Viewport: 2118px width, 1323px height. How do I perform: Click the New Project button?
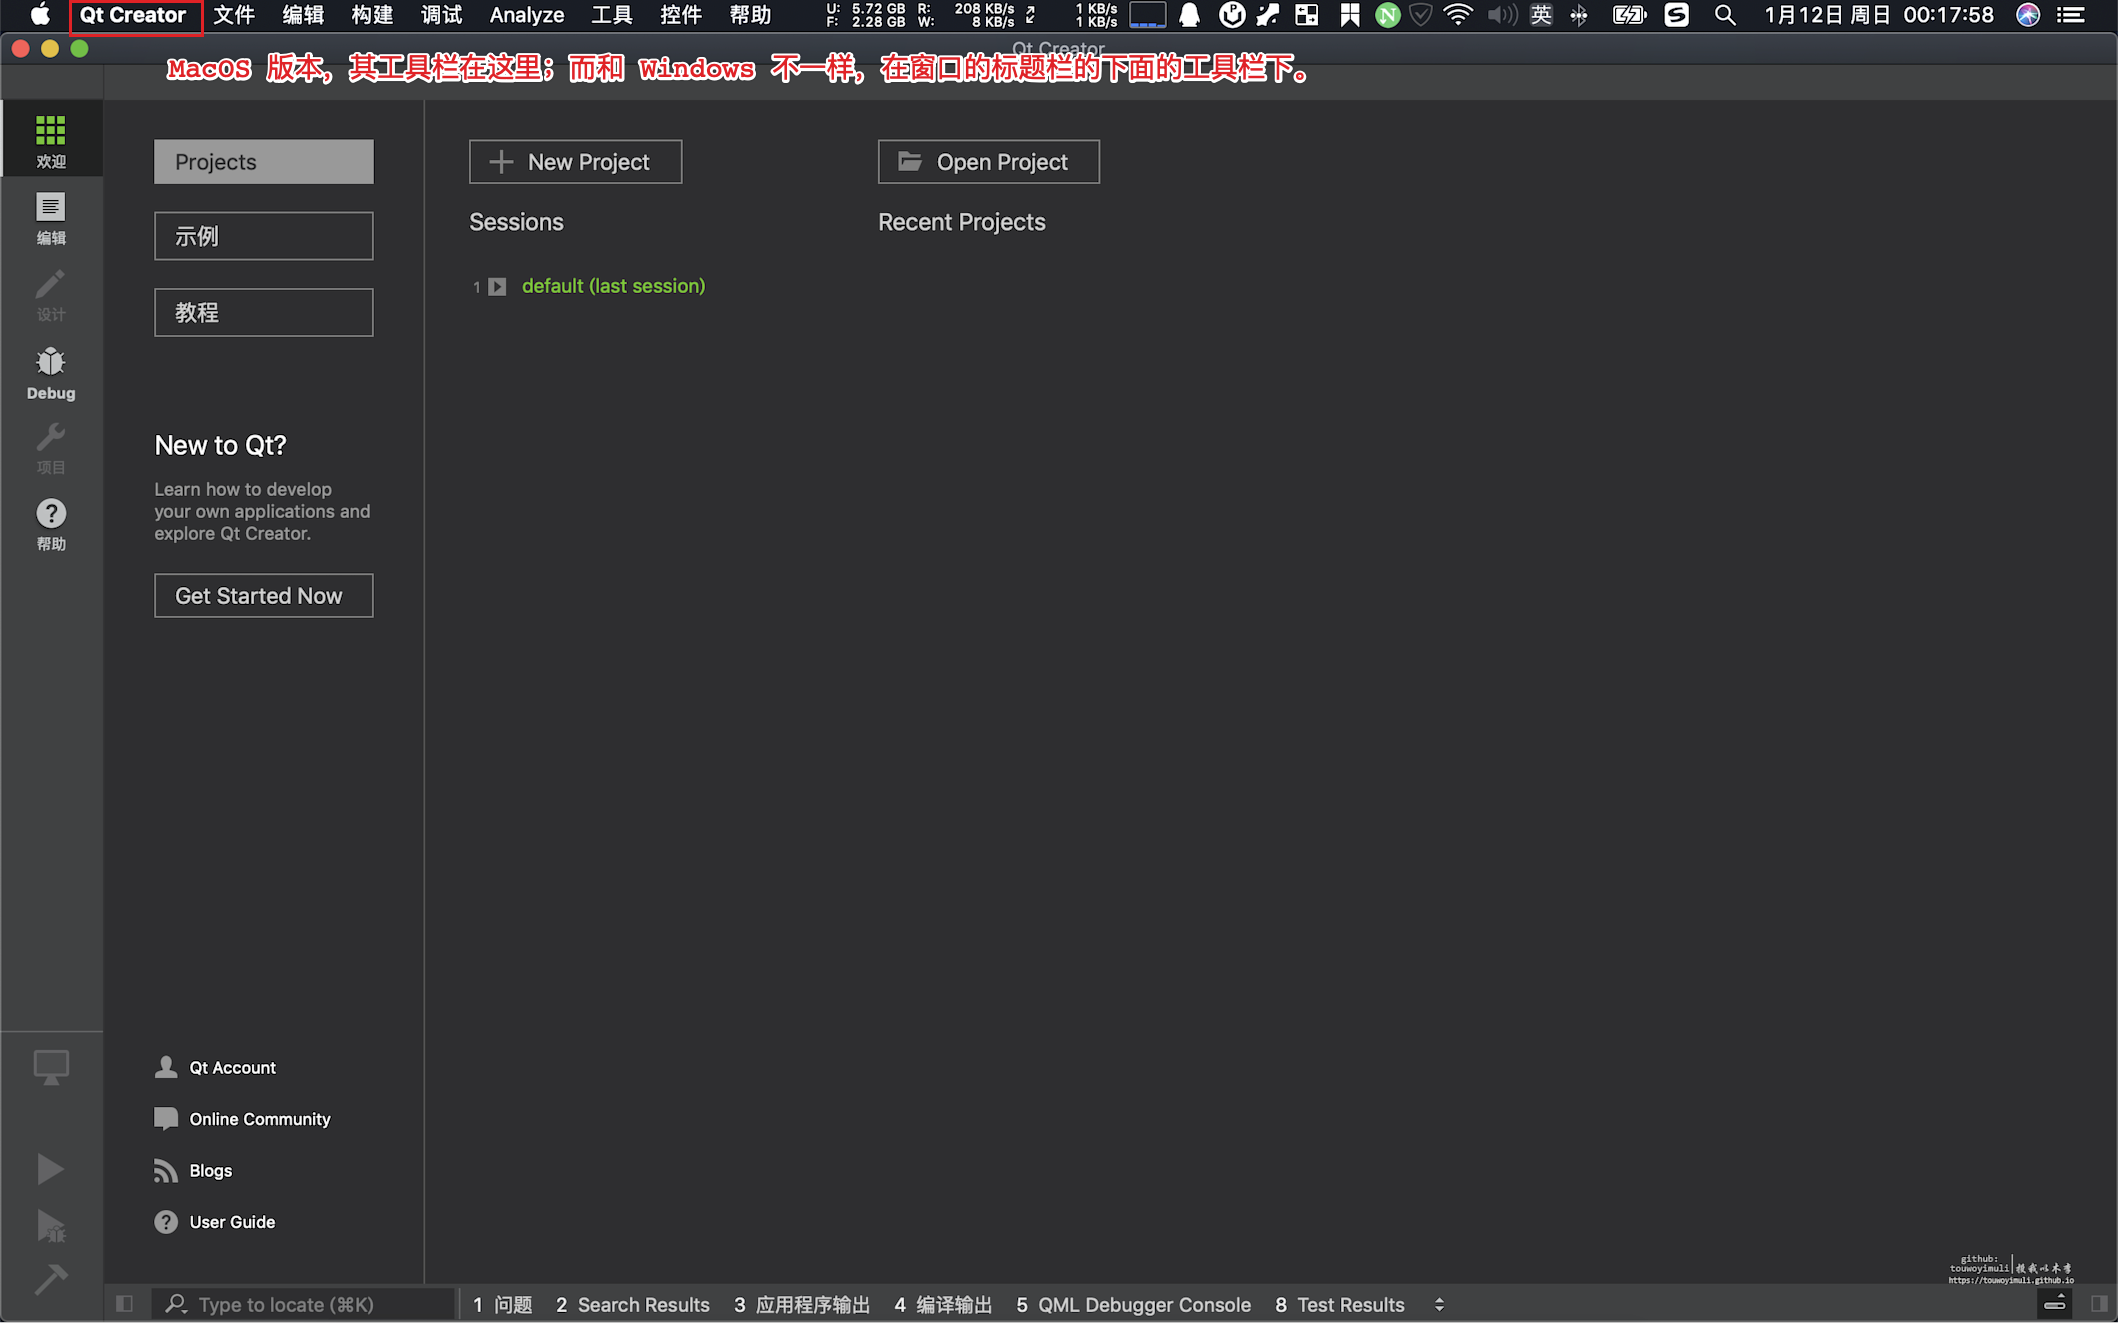[575, 162]
